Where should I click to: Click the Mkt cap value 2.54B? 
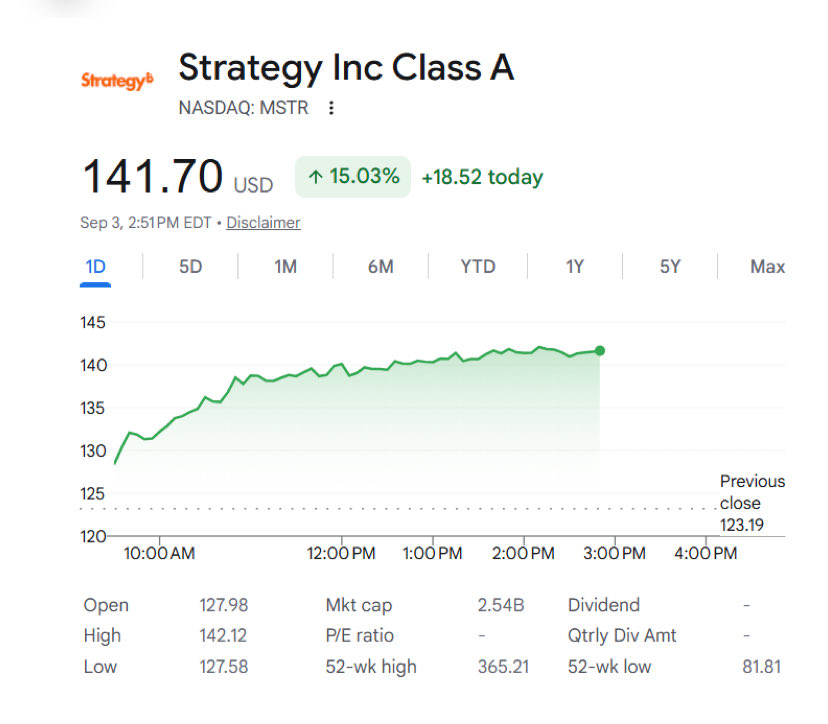[x=501, y=605]
